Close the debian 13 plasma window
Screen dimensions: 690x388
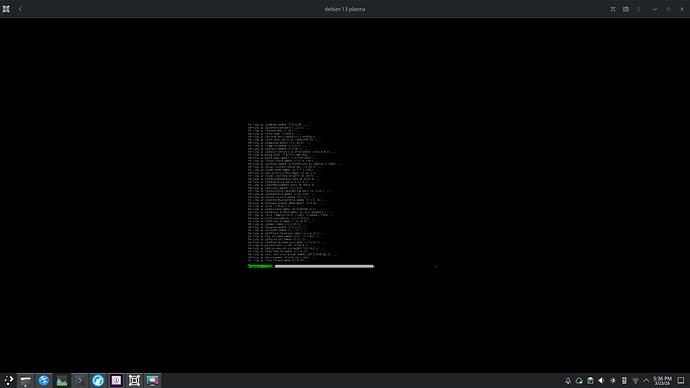[x=682, y=9]
